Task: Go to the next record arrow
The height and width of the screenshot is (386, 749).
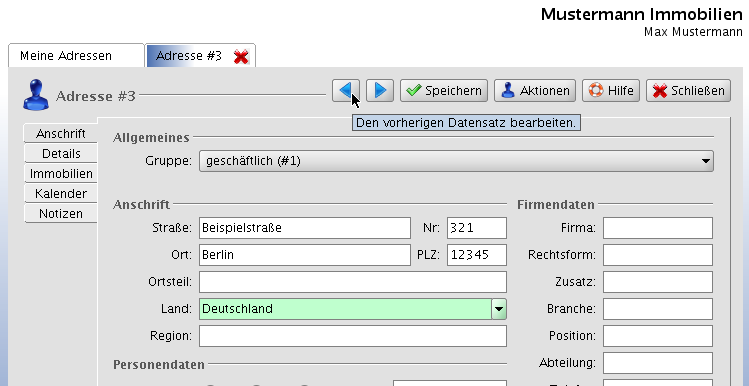Action: coord(380,90)
